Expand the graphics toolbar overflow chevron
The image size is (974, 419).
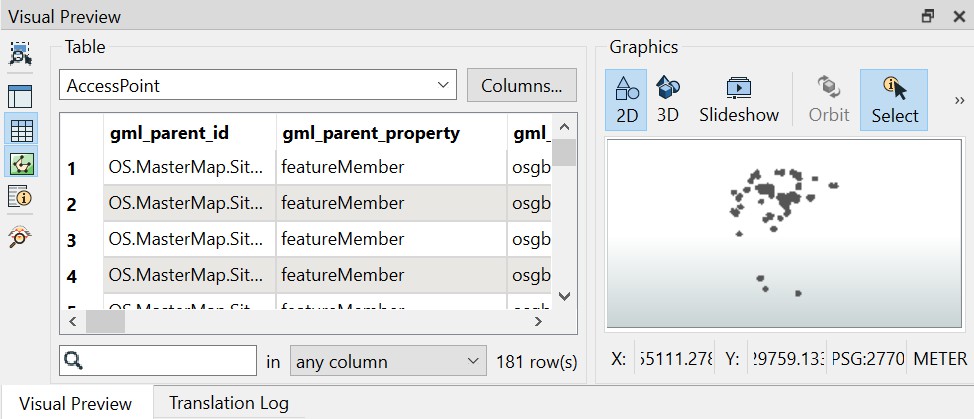pyautogui.click(x=959, y=101)
